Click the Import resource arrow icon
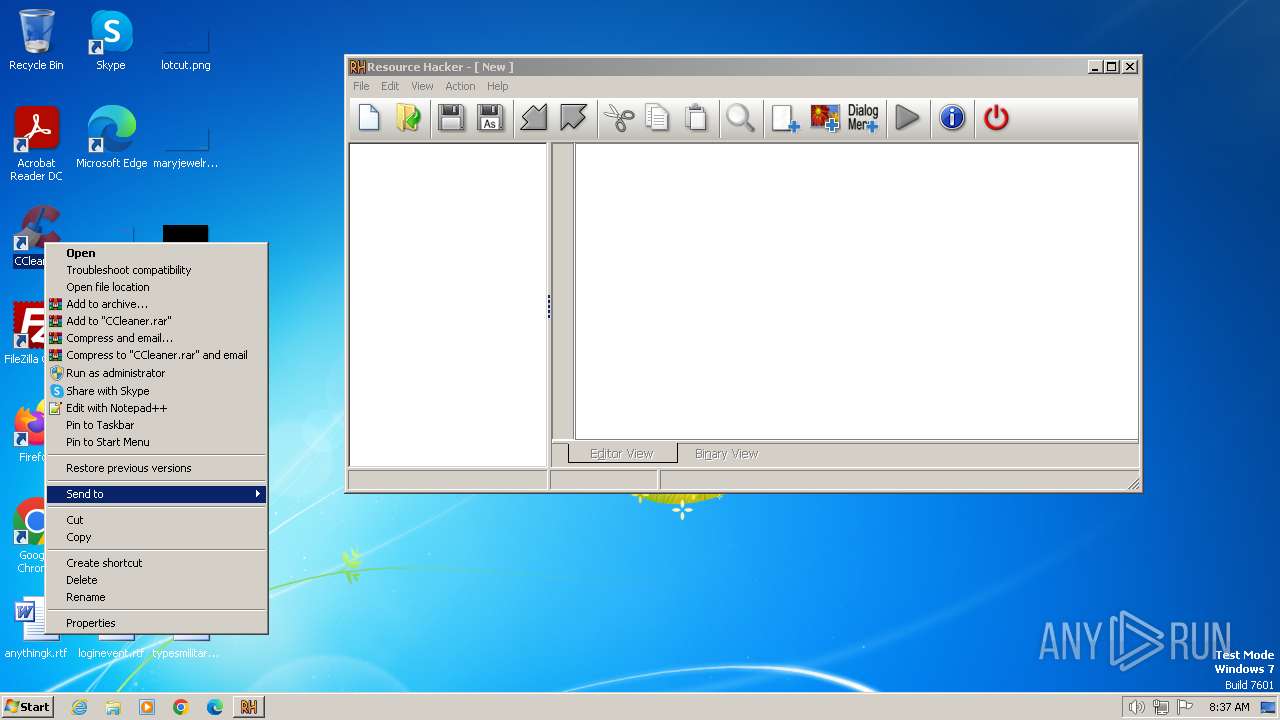This screenshot has width=1280, height=720. [534, 118]
